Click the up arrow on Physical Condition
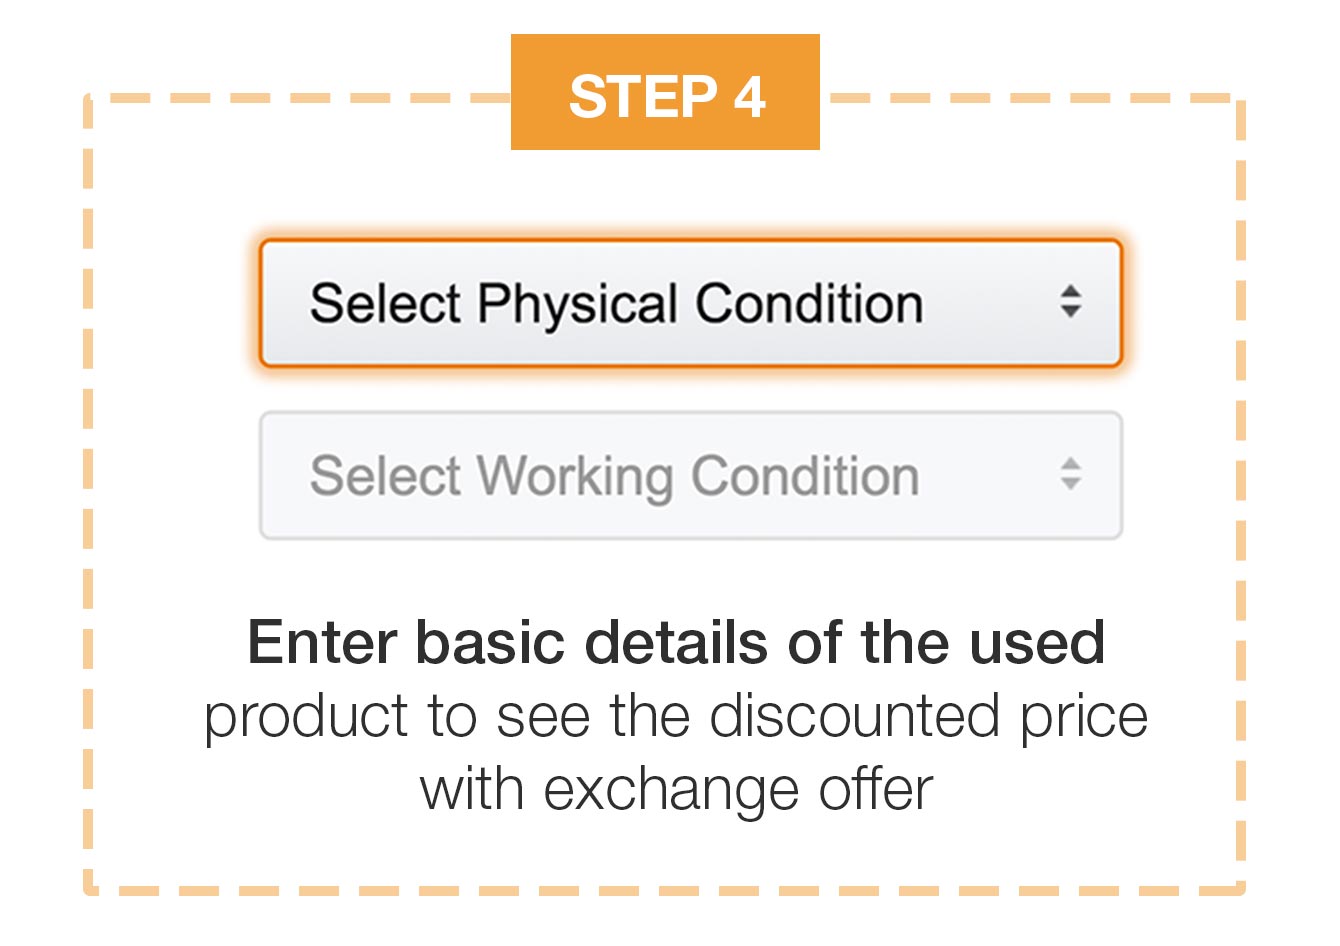The height and width of the screenshot is (946, 1340). 1071,292
